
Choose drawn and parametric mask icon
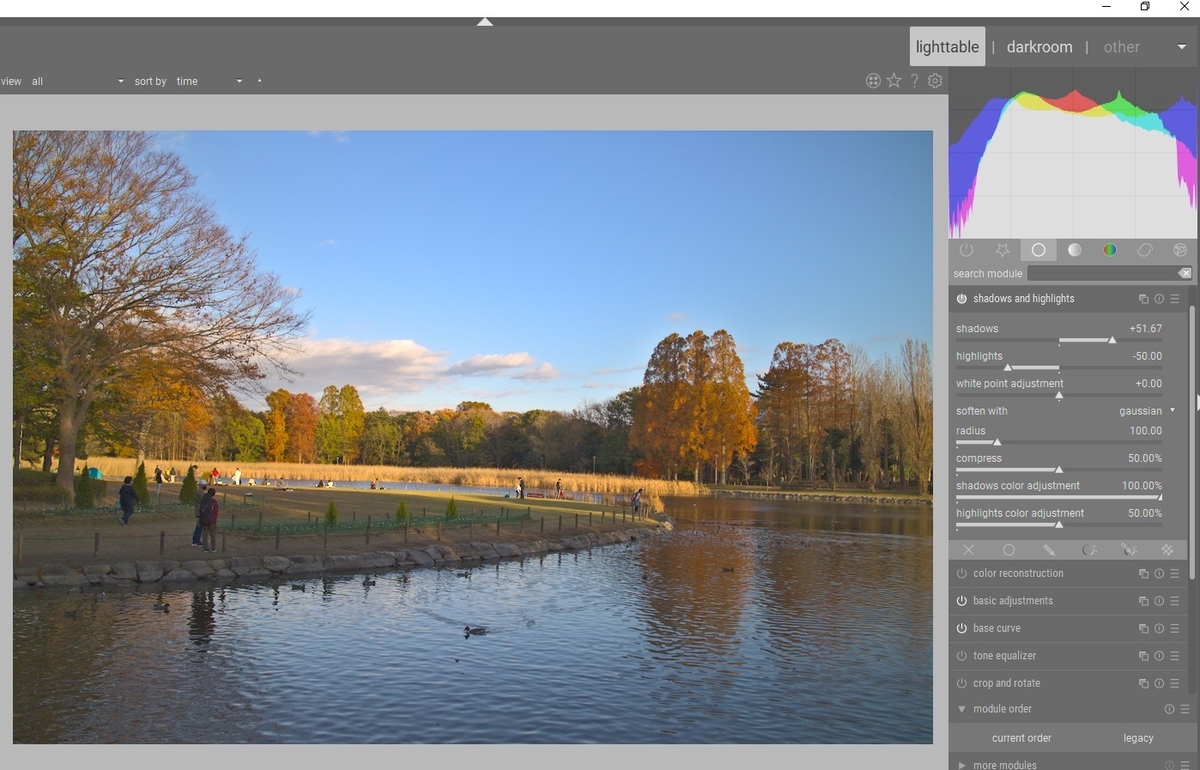(x=1129, y=550)
